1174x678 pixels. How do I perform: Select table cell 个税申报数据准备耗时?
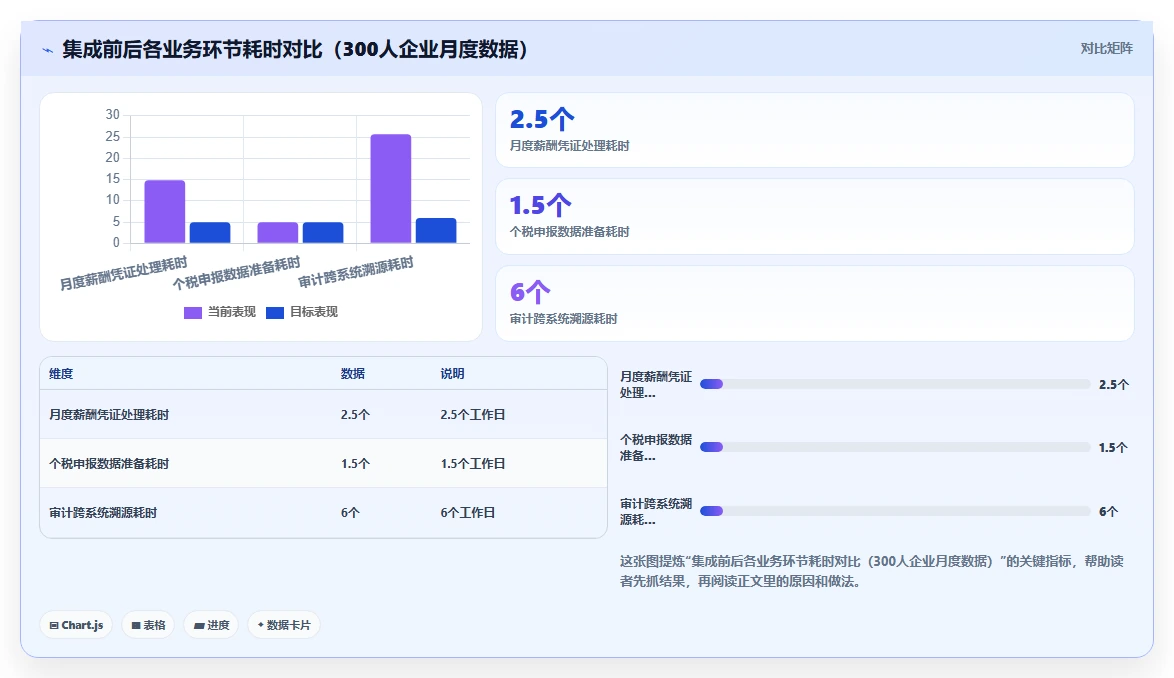pyautogui.click(x=109, y=464)
